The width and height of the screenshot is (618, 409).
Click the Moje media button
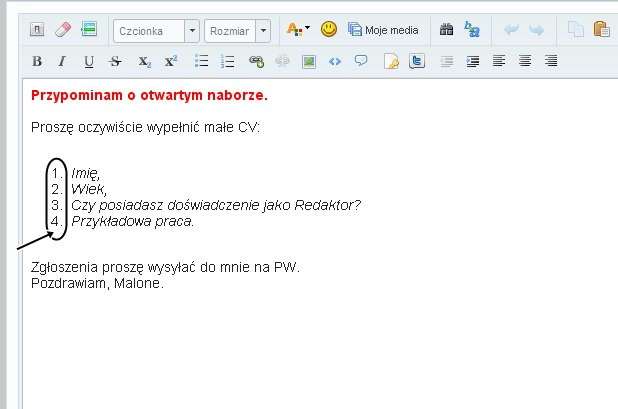click(389, 30)
